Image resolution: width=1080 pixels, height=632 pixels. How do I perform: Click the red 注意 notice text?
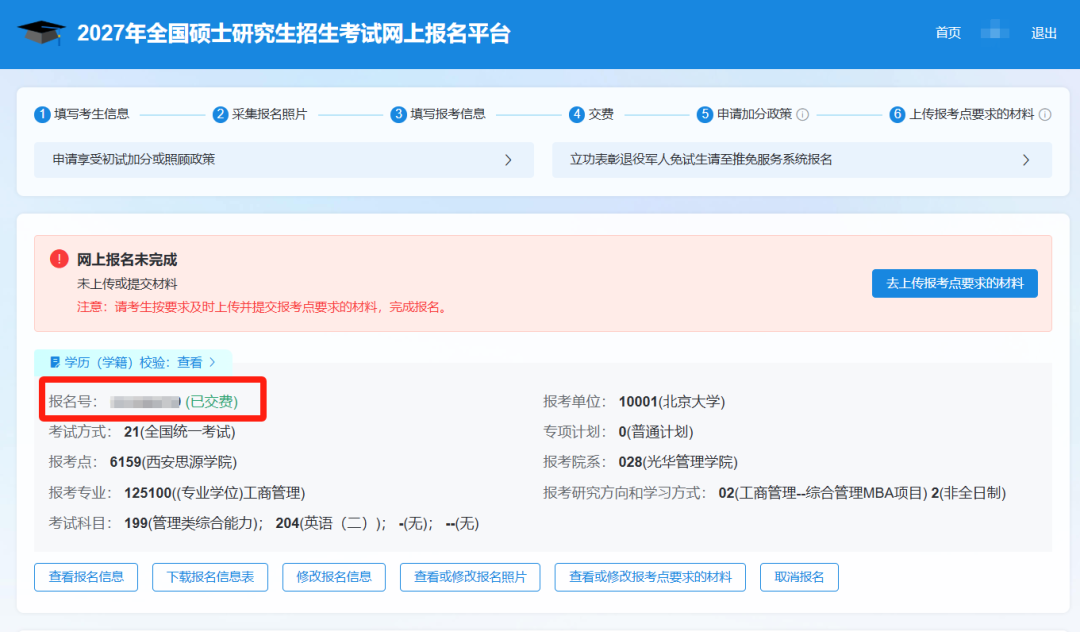[x=264, y=307]
